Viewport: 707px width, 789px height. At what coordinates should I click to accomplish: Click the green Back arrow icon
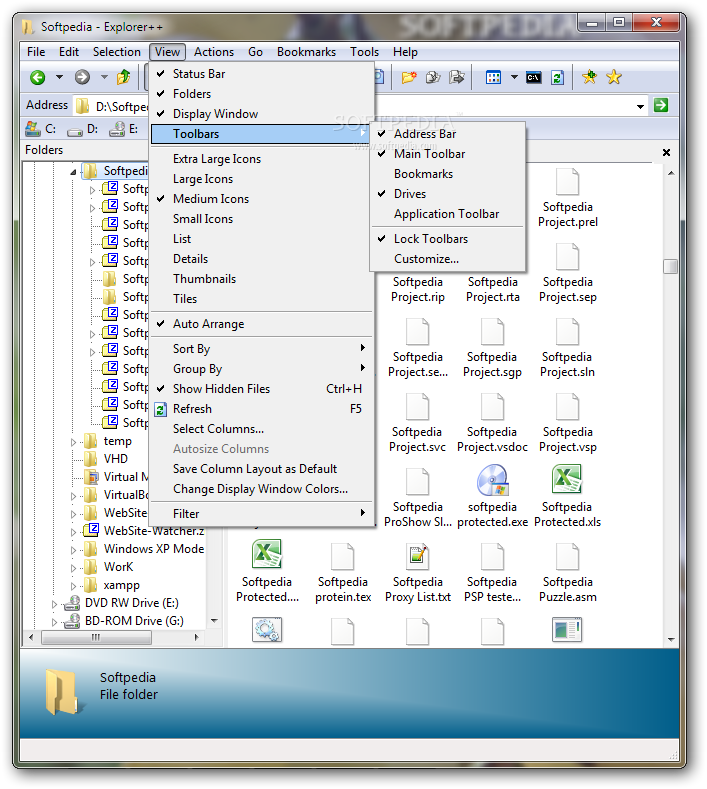point(38,77)
